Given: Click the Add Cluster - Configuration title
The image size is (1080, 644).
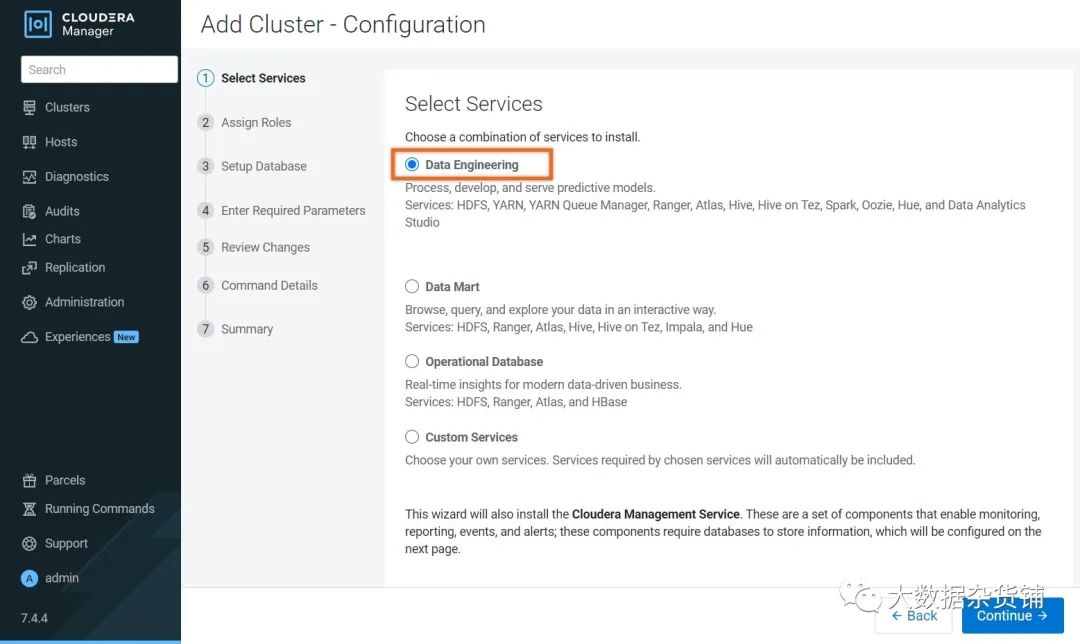Looking at the screenshot, I should (x=343, y=25).
